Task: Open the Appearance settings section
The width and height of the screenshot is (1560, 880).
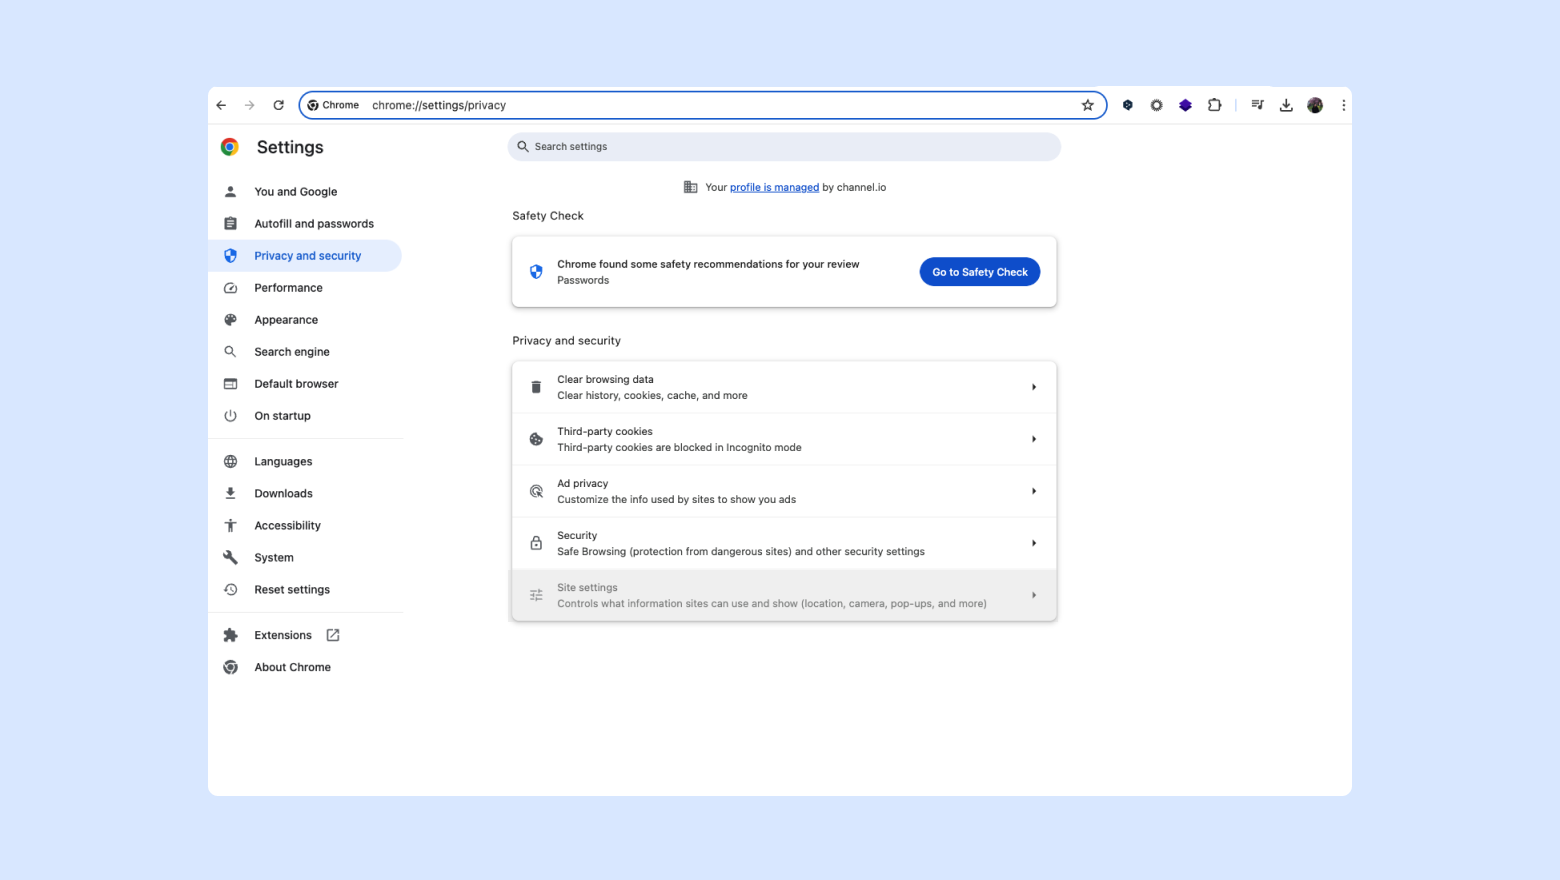Action: click(286, 320)
